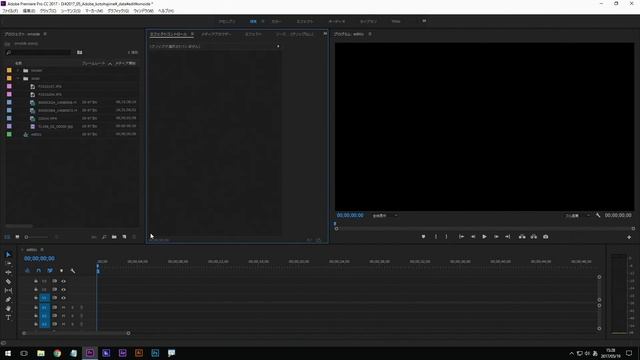The width and height of the screenshot is (640, 360).
Task: Toggle the V1 track eye visibility
Action: tap(63, 298)
